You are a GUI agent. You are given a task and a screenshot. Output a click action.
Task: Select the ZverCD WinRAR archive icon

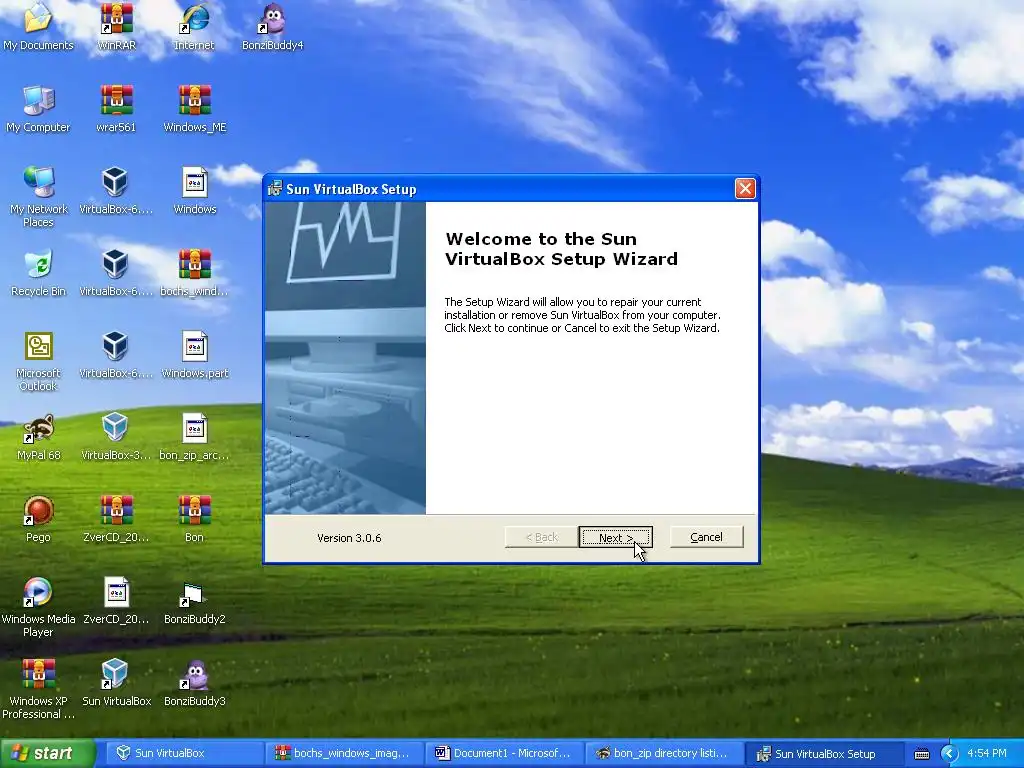(x=116, y=519)
